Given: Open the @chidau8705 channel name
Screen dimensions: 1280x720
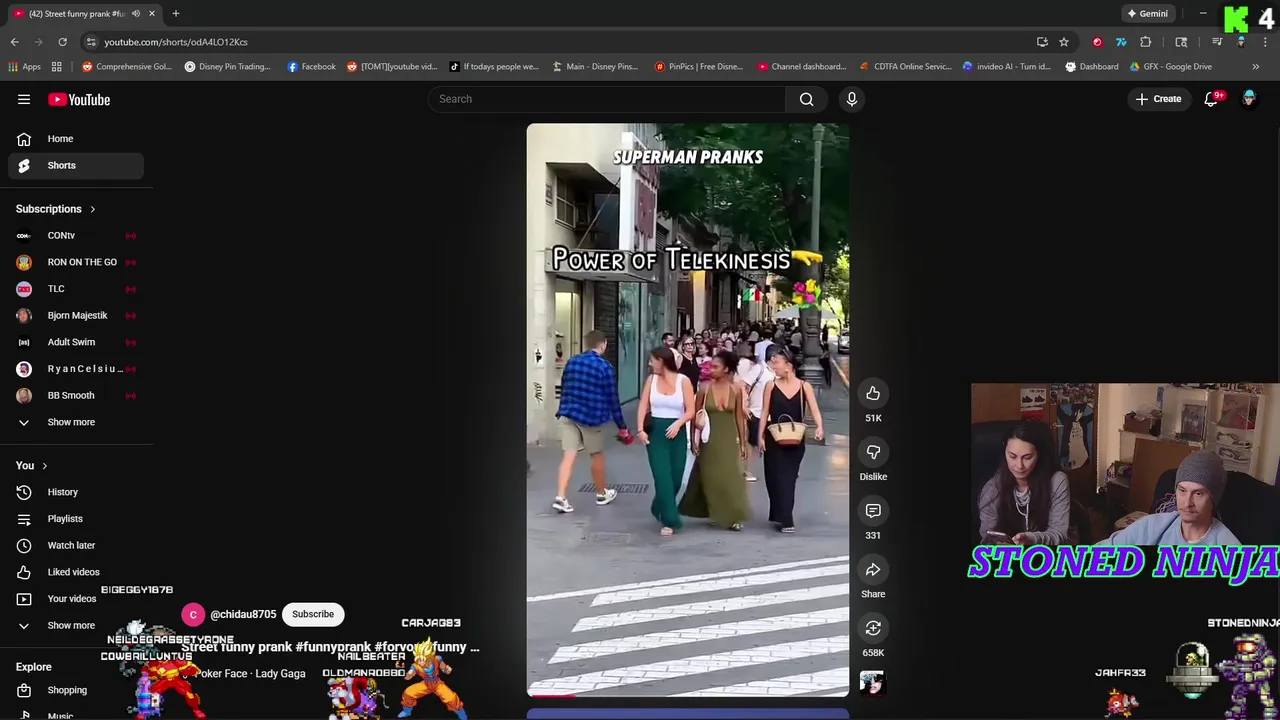Looking at the screenshot, I should click(x=243, y=614).
